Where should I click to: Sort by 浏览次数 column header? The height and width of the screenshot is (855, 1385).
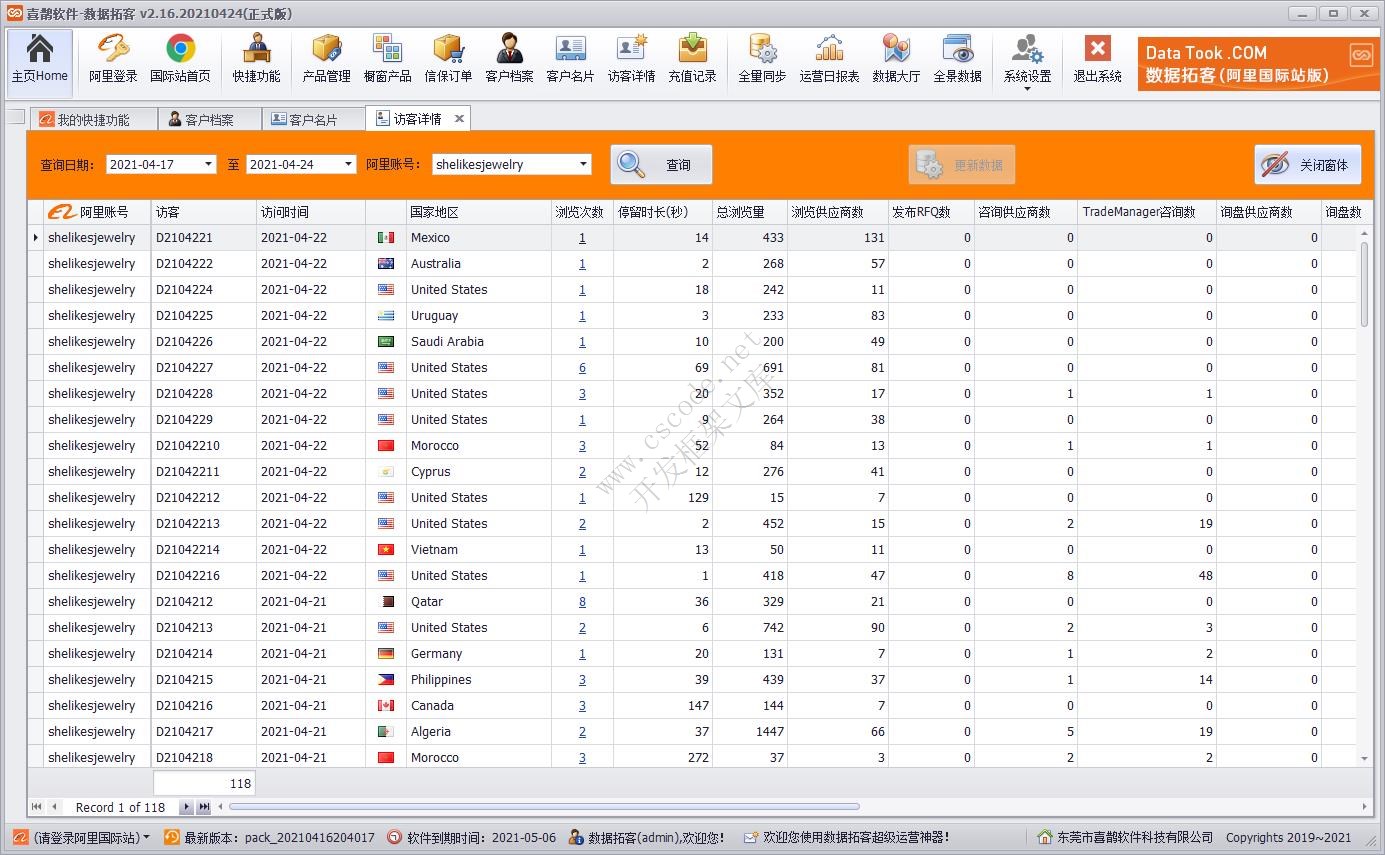[582, 212]
